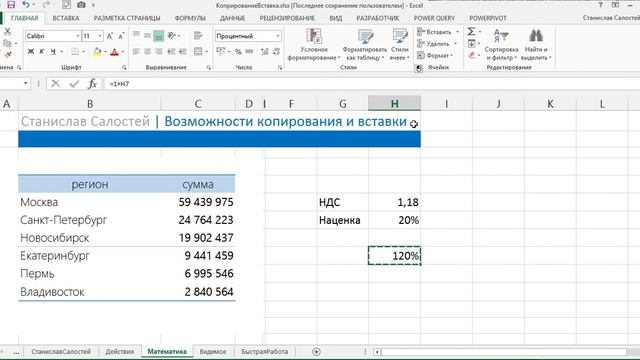Expand the Удалить cells dropdown
The image size is (640, 360).
pos(455,44)
